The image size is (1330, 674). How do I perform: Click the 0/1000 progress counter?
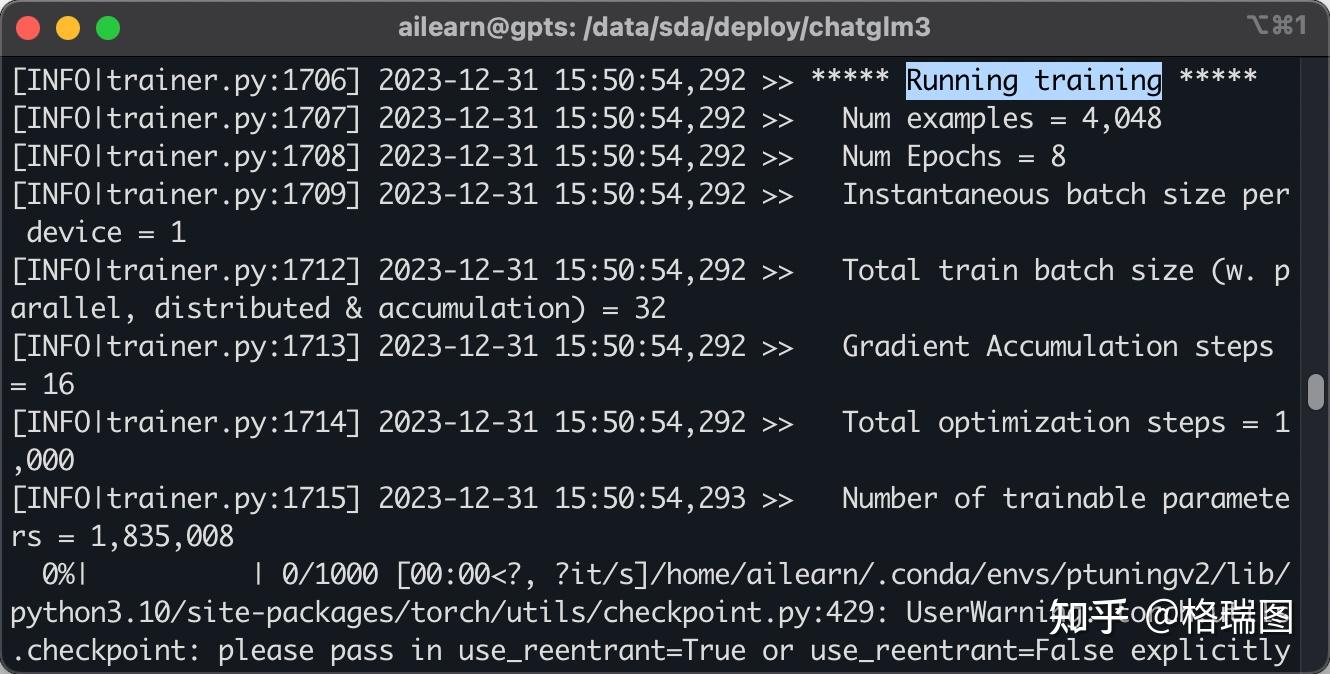pyautogui.click(x=329, y=575)
